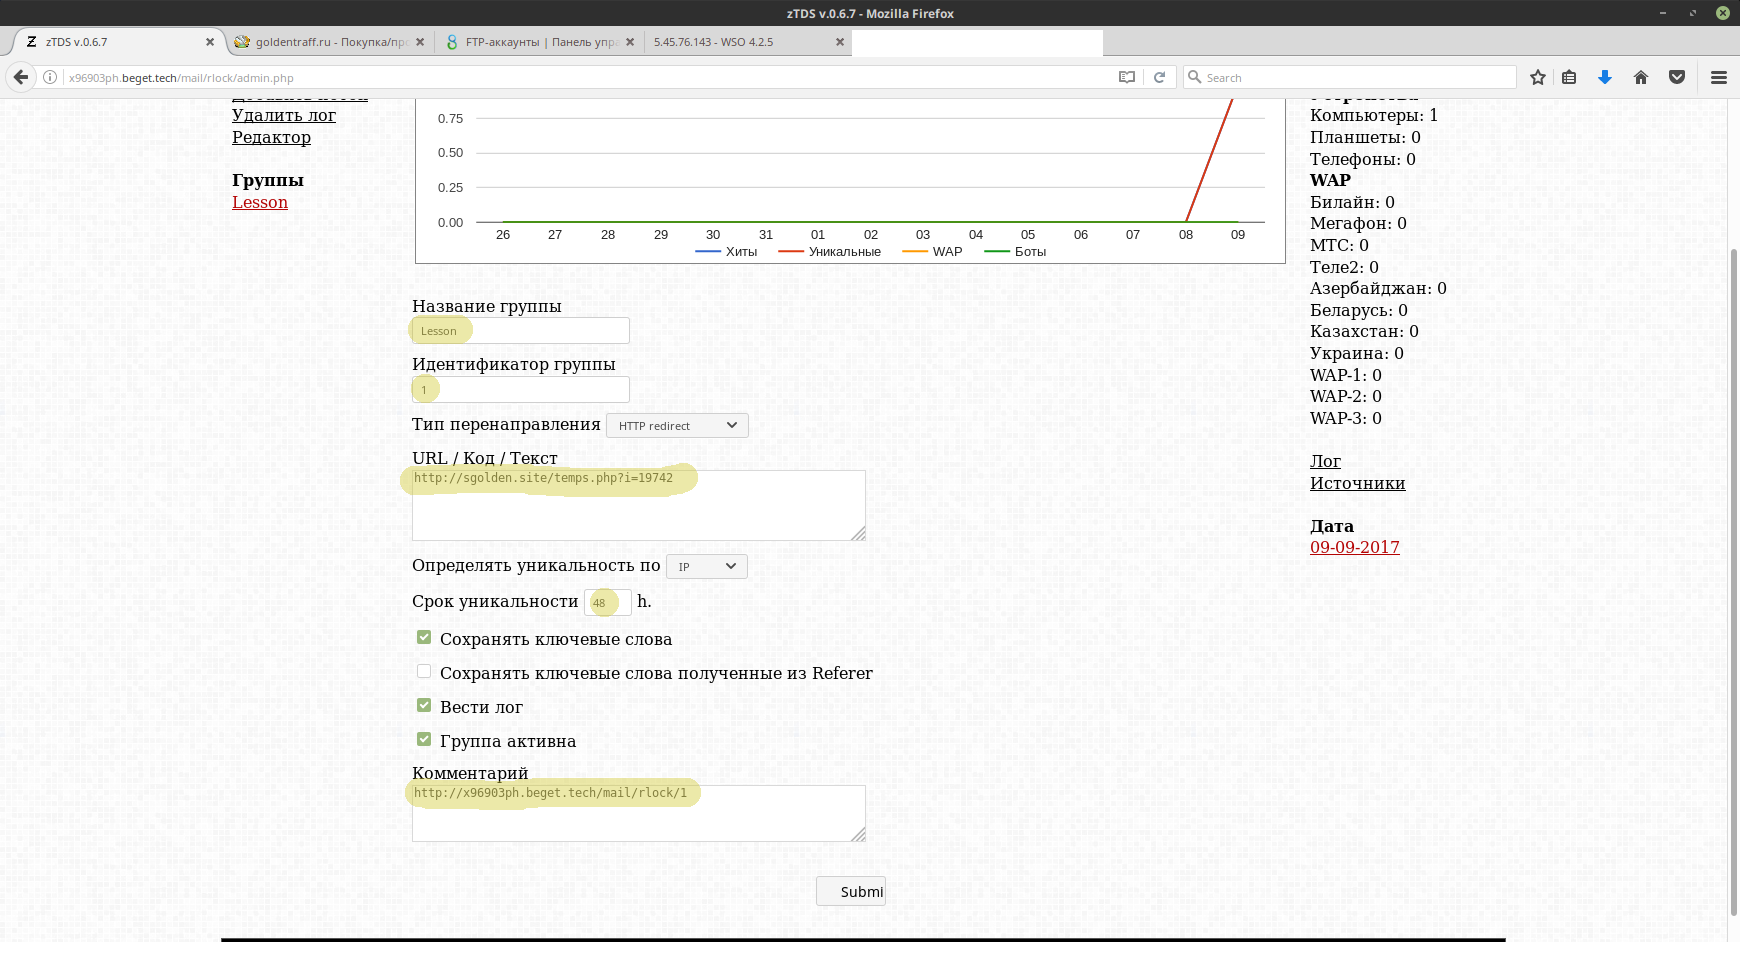Select the 09-09-2017 date link
Screen dimensions: 1740x969
pos(1355,547)
